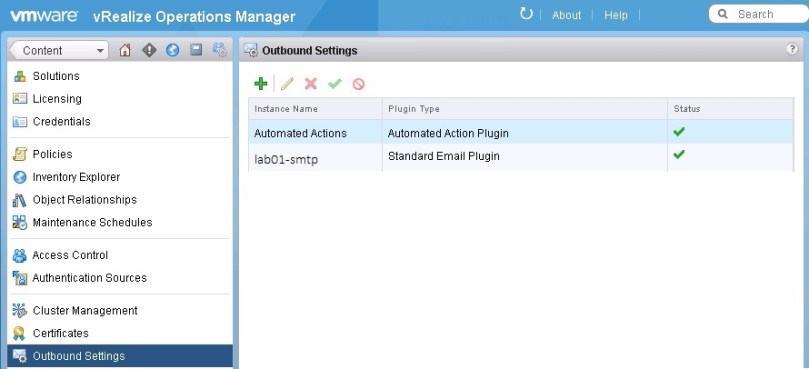Select the lab01-smtp instance name

click(x=286, y=159)
